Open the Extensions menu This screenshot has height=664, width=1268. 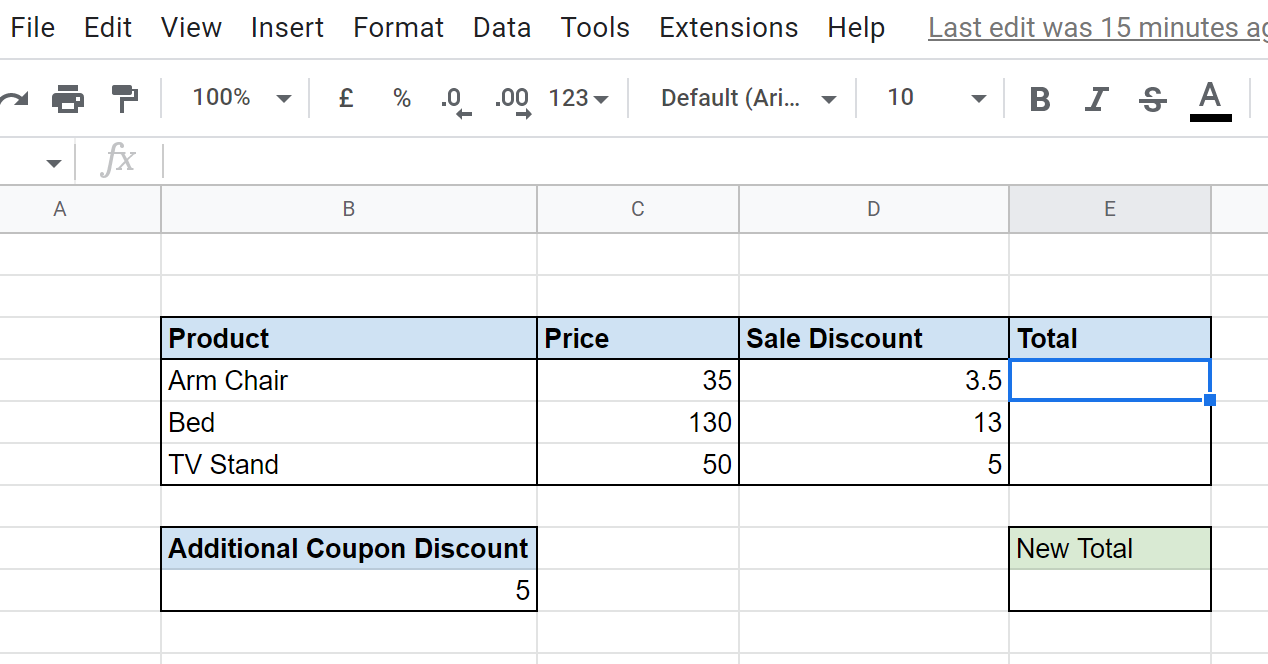(x=728, y=28)
